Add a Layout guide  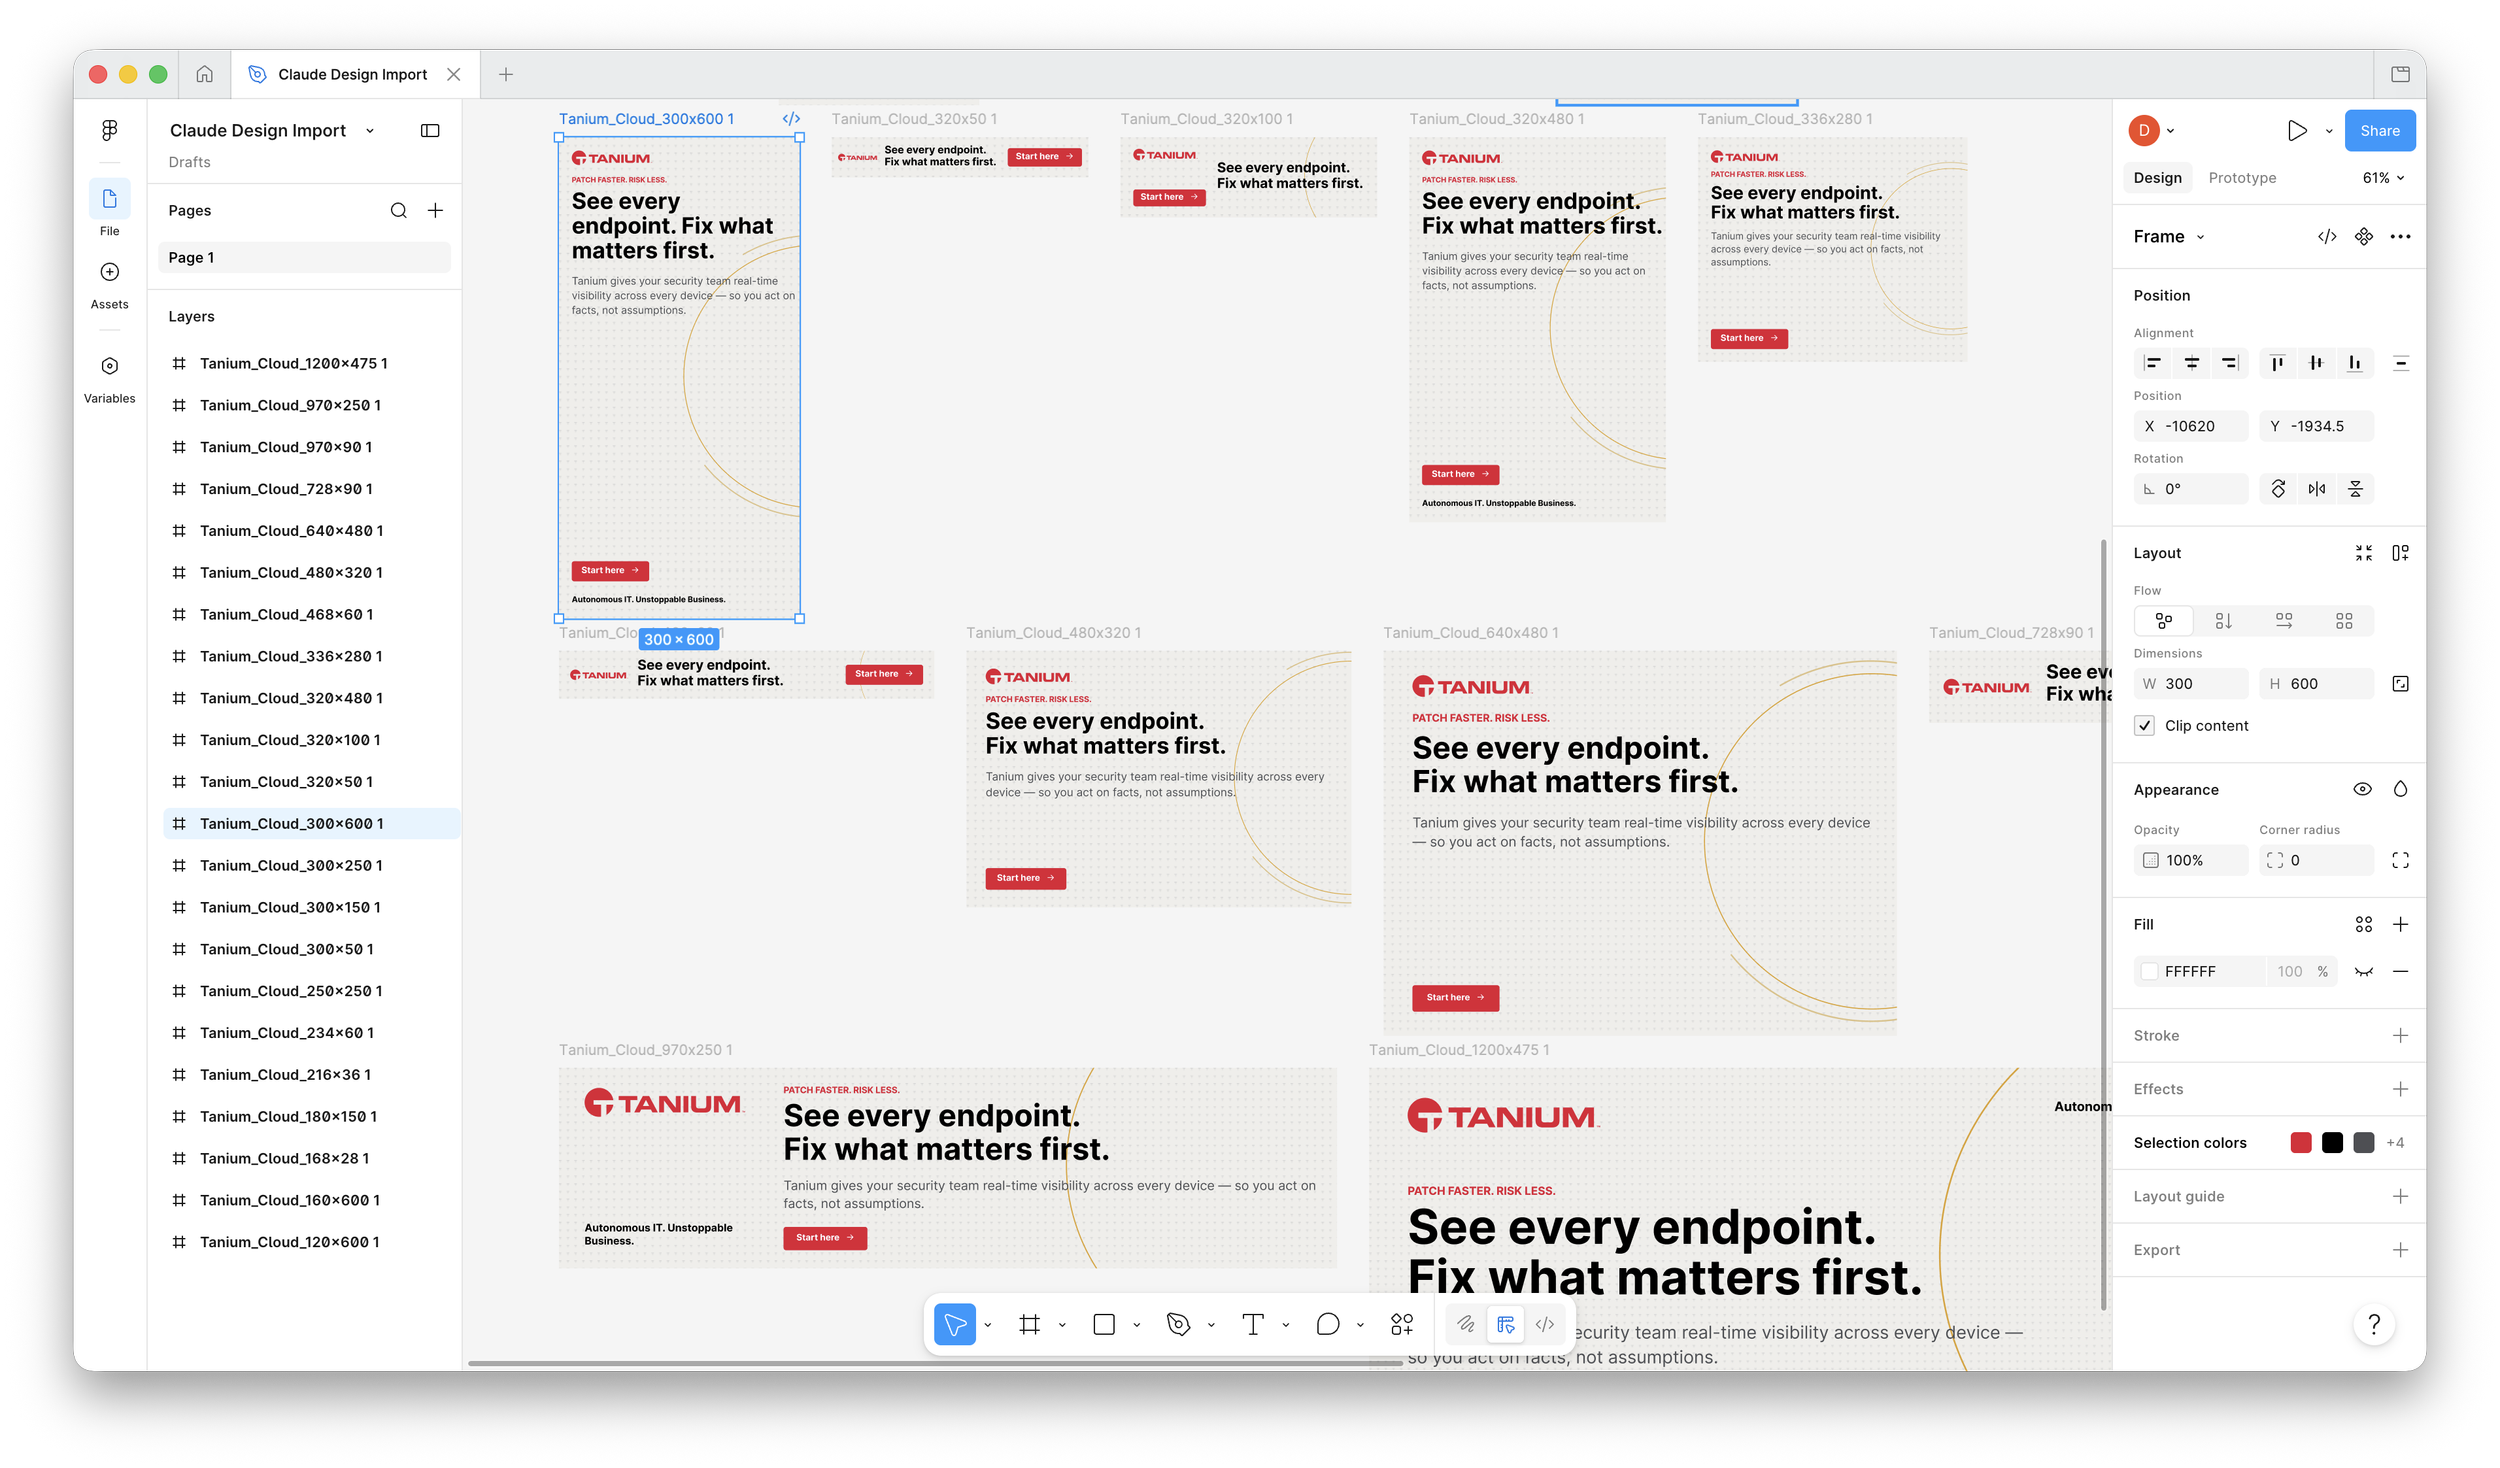pos(2400,1196)
